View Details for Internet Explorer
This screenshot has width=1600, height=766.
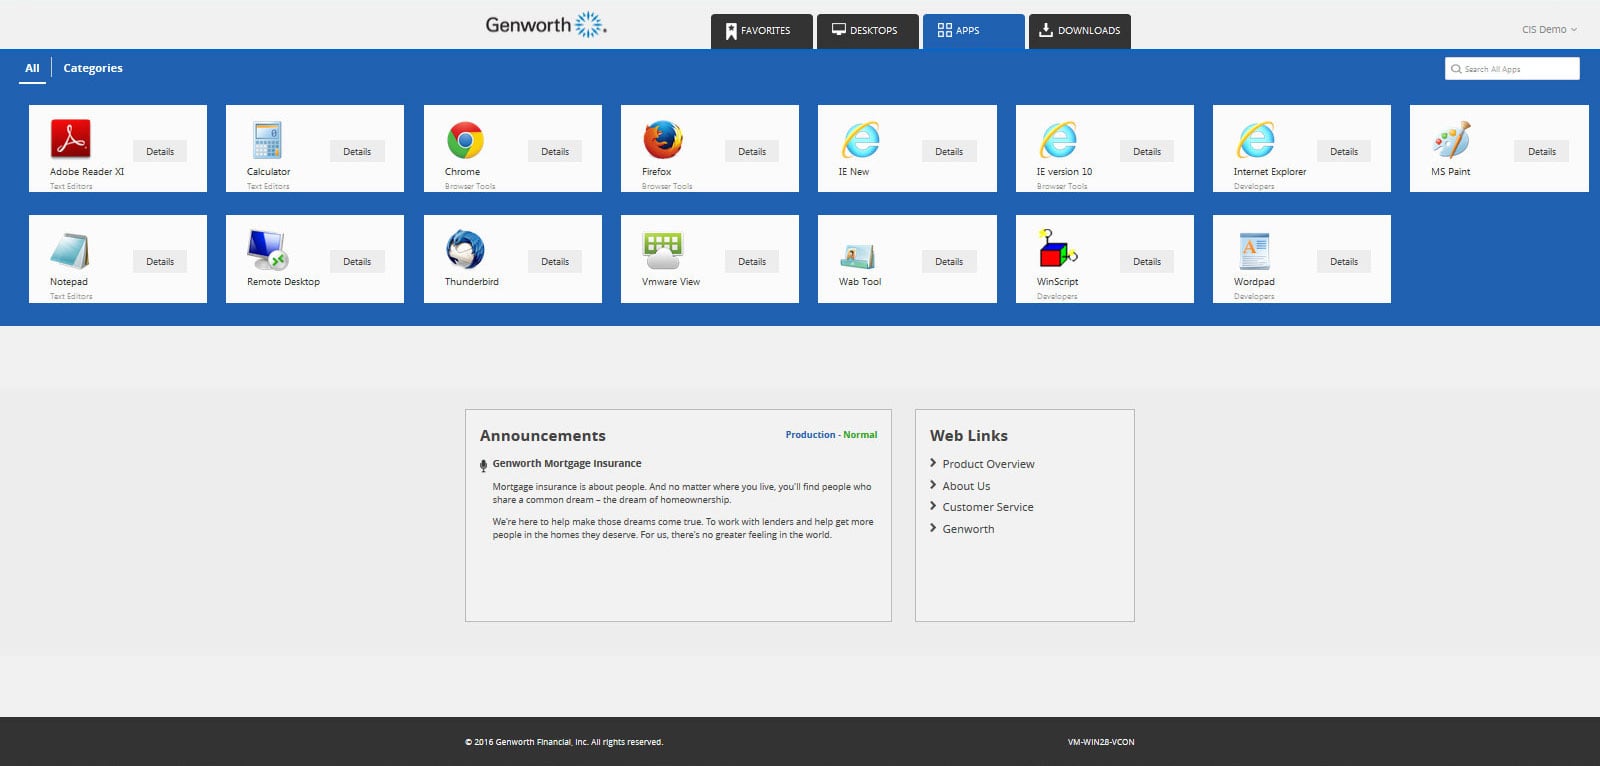point(1344,152)
